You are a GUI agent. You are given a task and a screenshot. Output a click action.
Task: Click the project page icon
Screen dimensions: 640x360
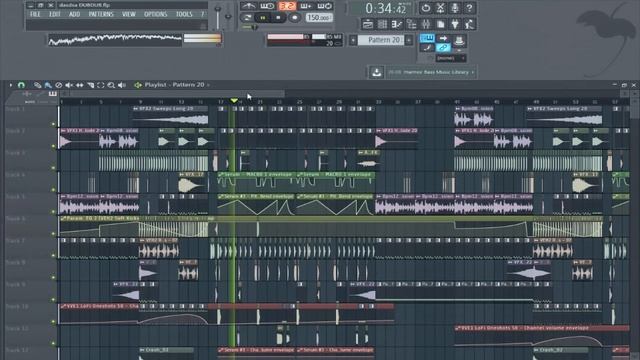(441, 24)
